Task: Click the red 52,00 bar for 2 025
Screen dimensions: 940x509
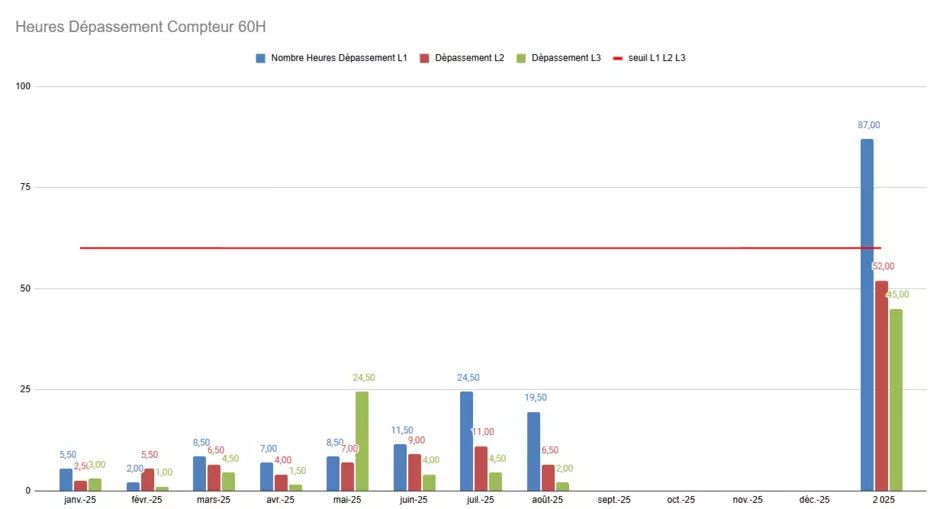Action: [x=881, y=385]
